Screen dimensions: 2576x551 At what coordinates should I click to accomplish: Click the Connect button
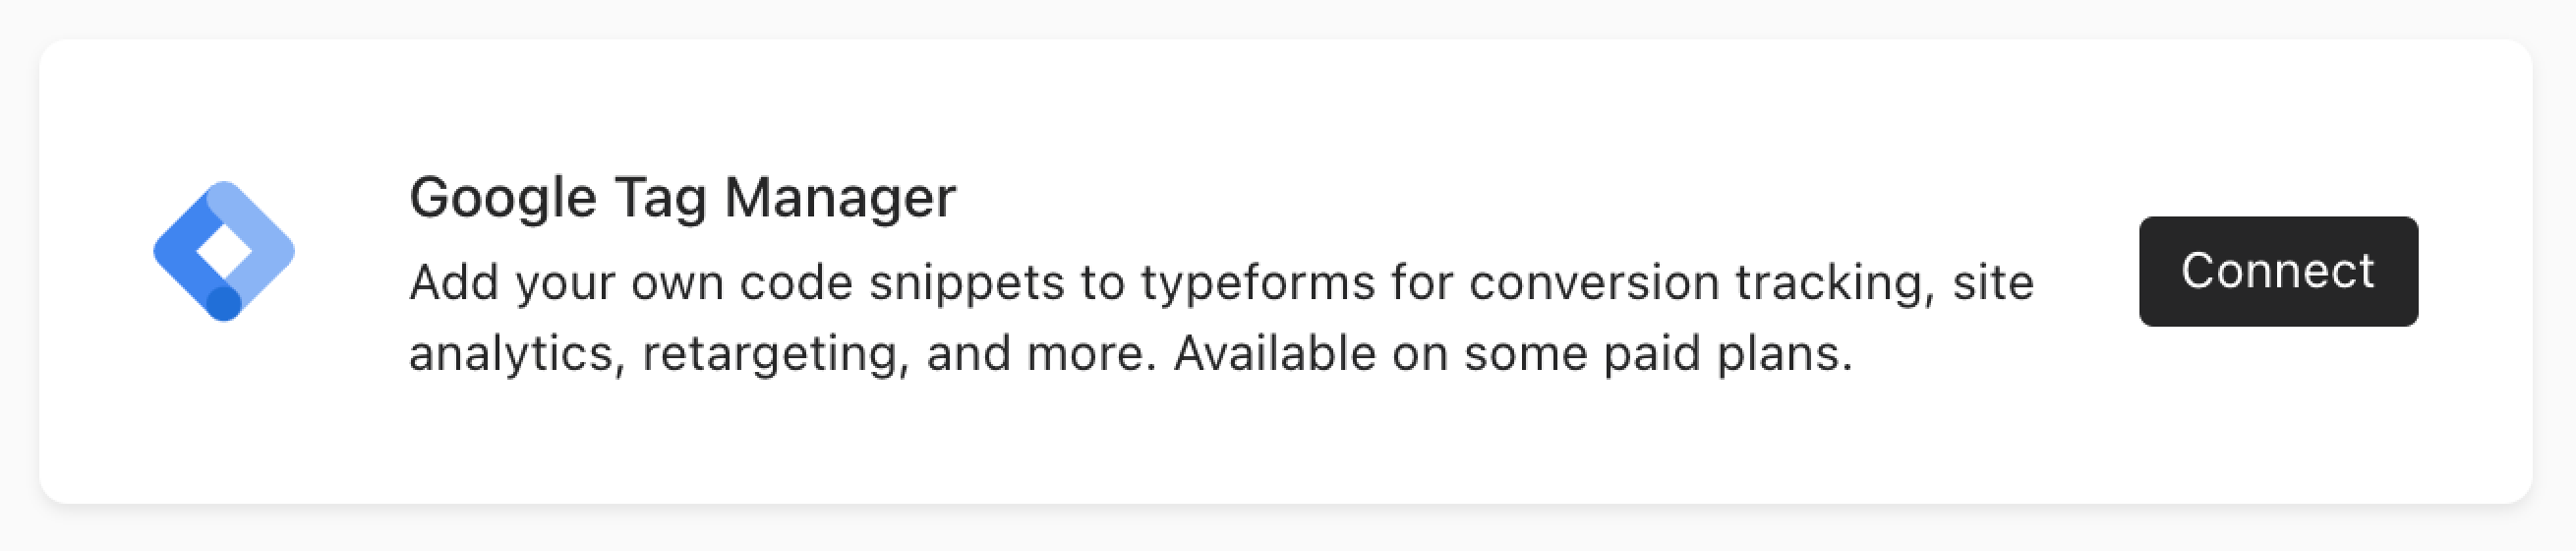pos(2278,271)
